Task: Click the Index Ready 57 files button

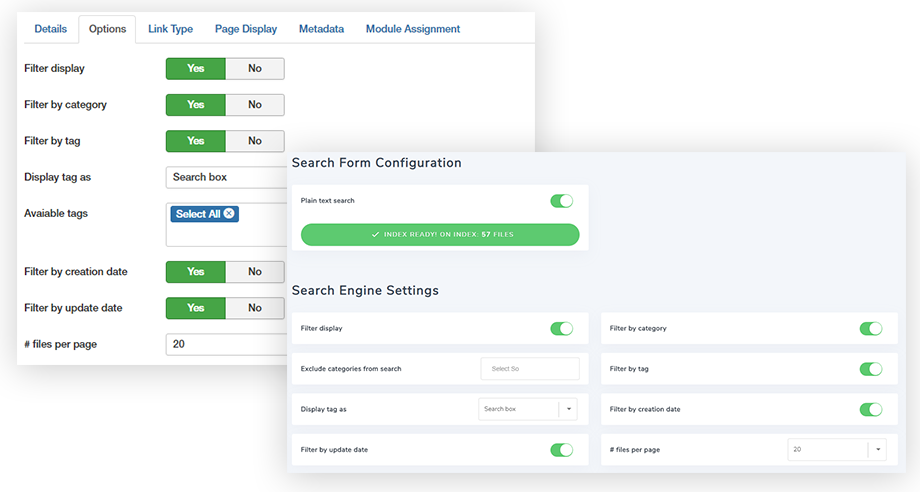Action: coord(440,235)
